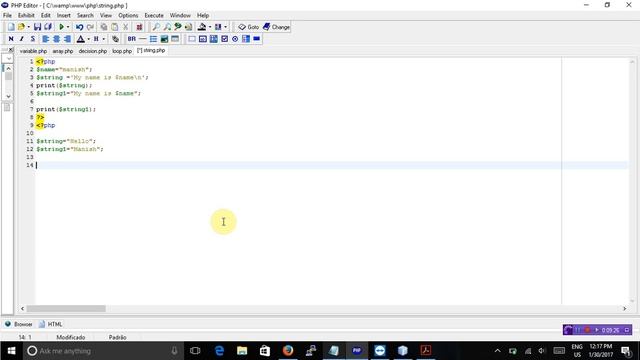Expand the dropdown next to blue columns icon
Screen dimensions: 640x360
click(x=225, y=27)
